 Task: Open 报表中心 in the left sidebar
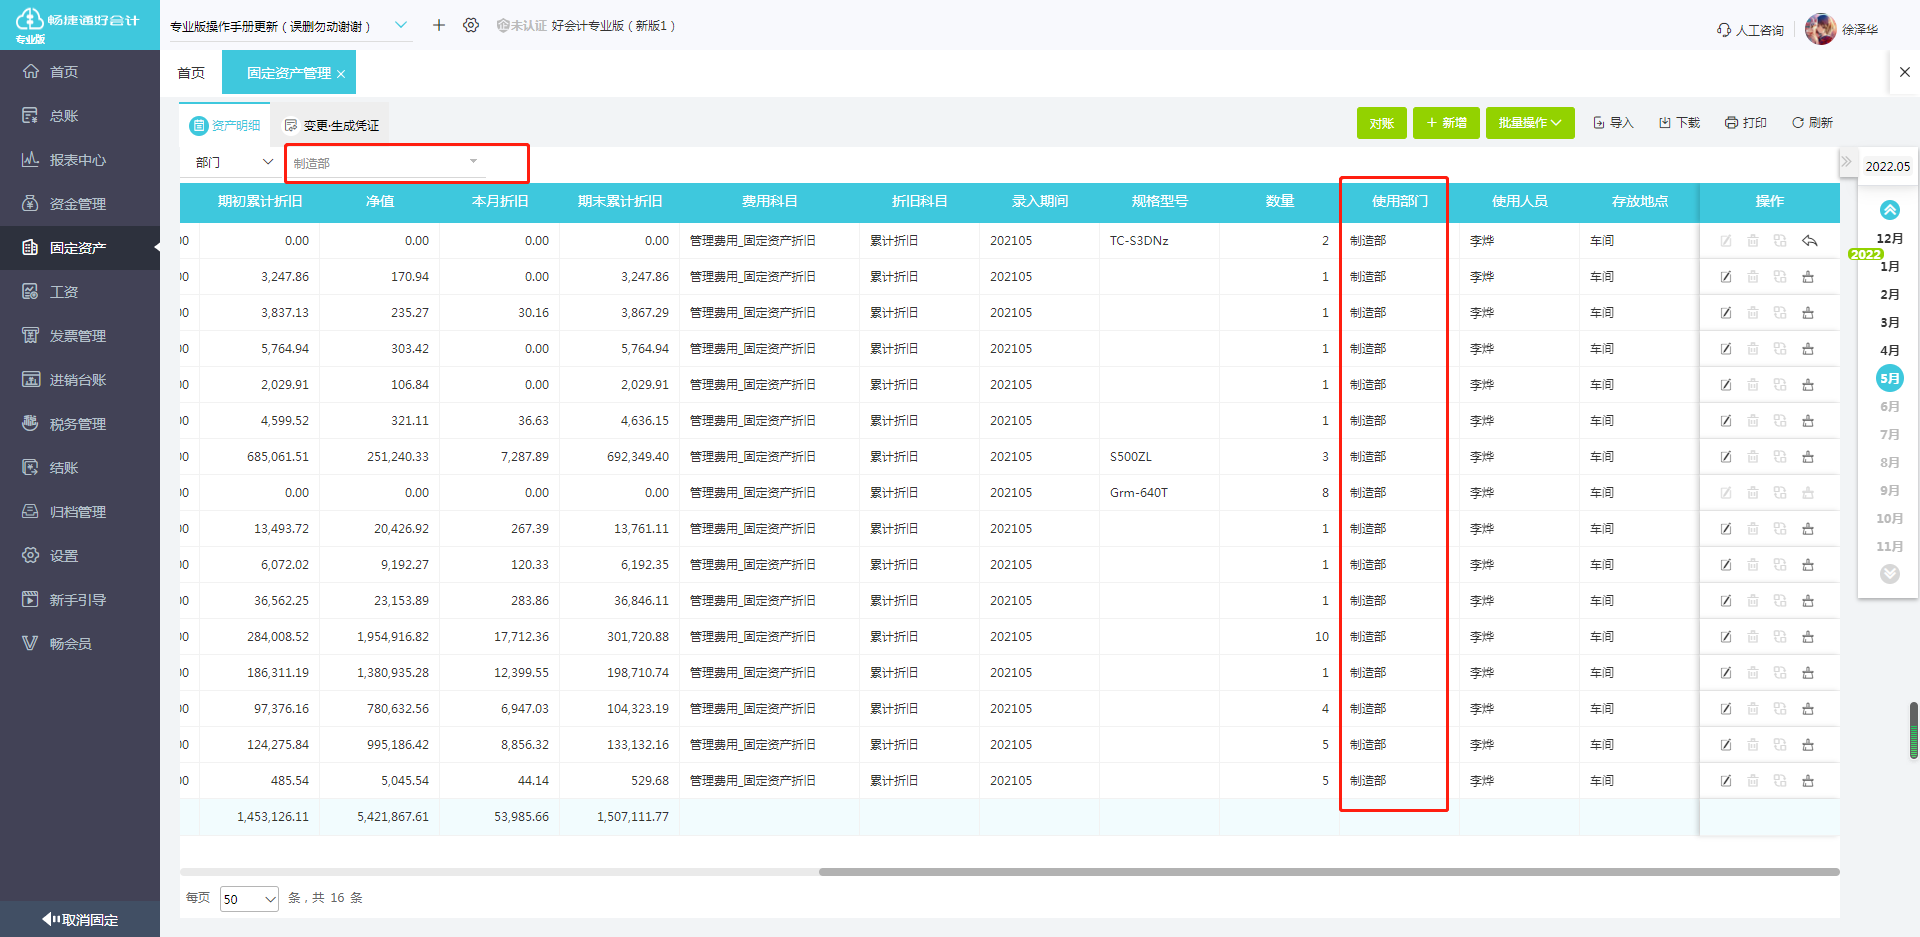(78, 160)
